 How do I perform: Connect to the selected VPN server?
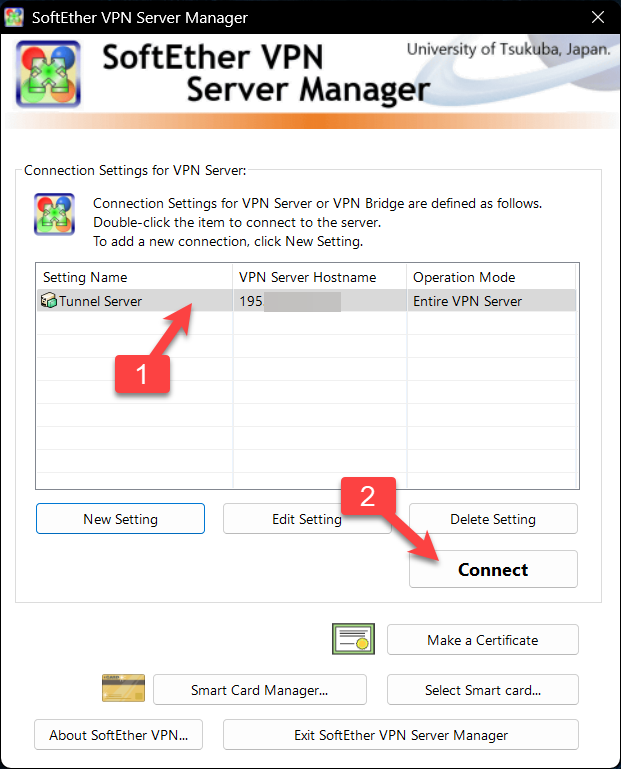pos(493,569)
